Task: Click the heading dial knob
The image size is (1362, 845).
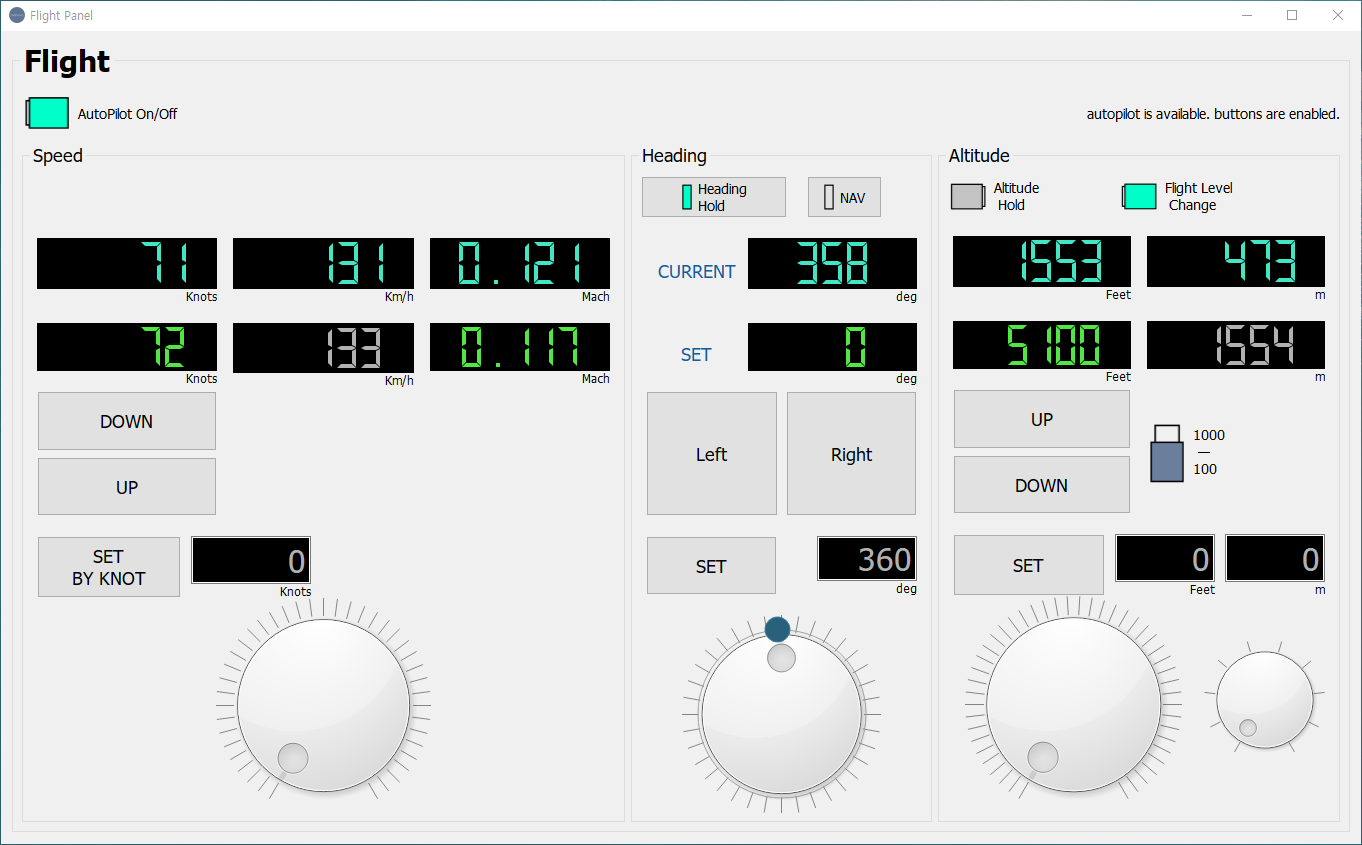Action: coord(781,715)
